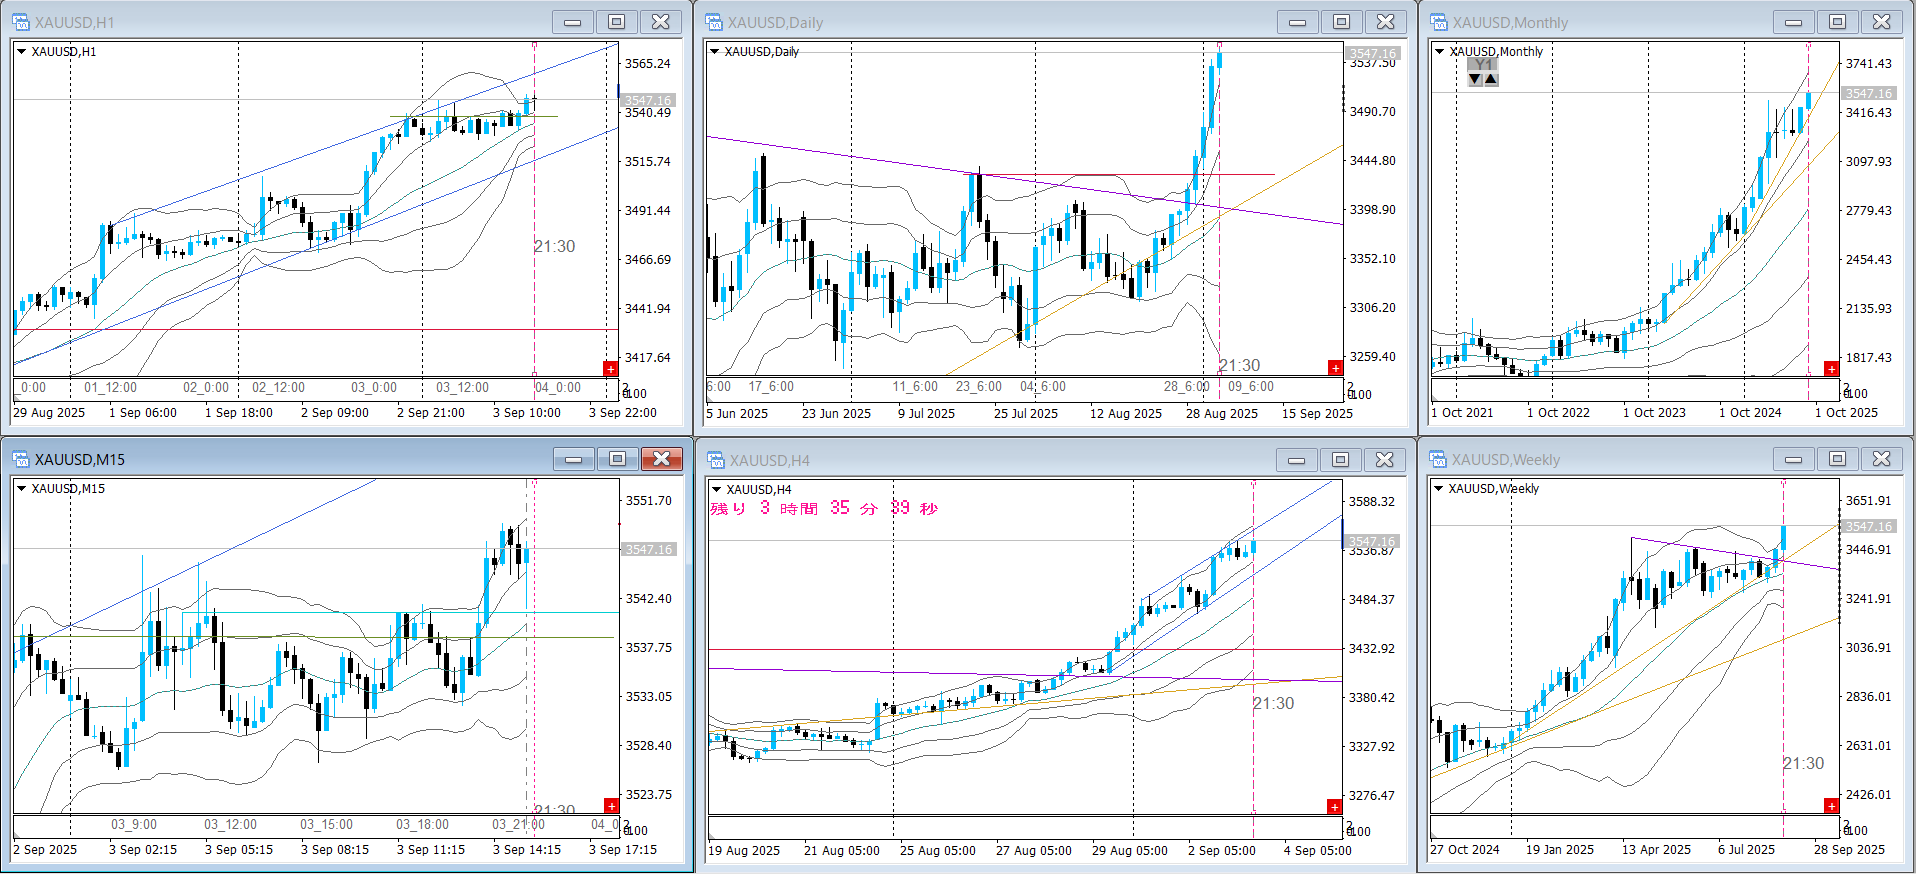Click the 3547.16 price label on Daily chart

click(x=1372, y=54)
